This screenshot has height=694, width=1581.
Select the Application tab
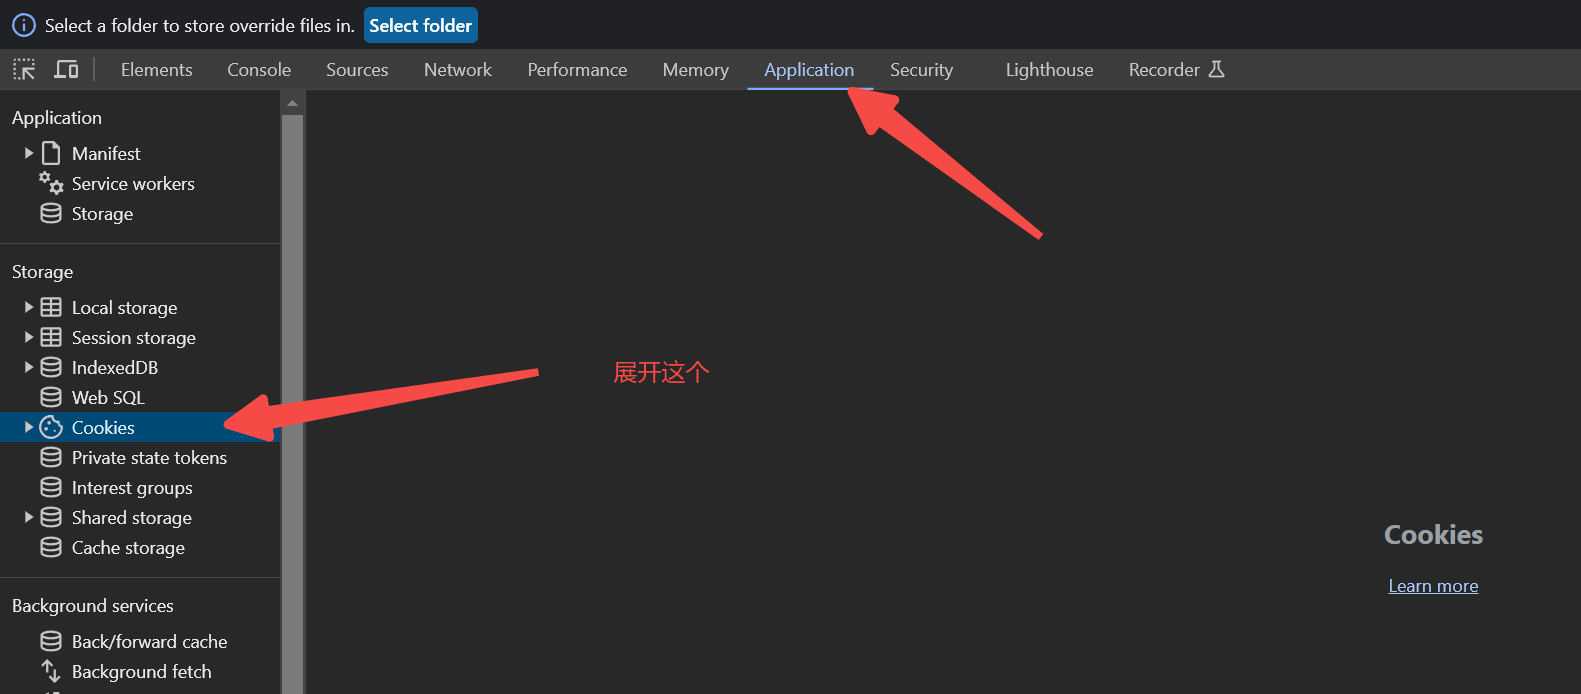[809, 69]
